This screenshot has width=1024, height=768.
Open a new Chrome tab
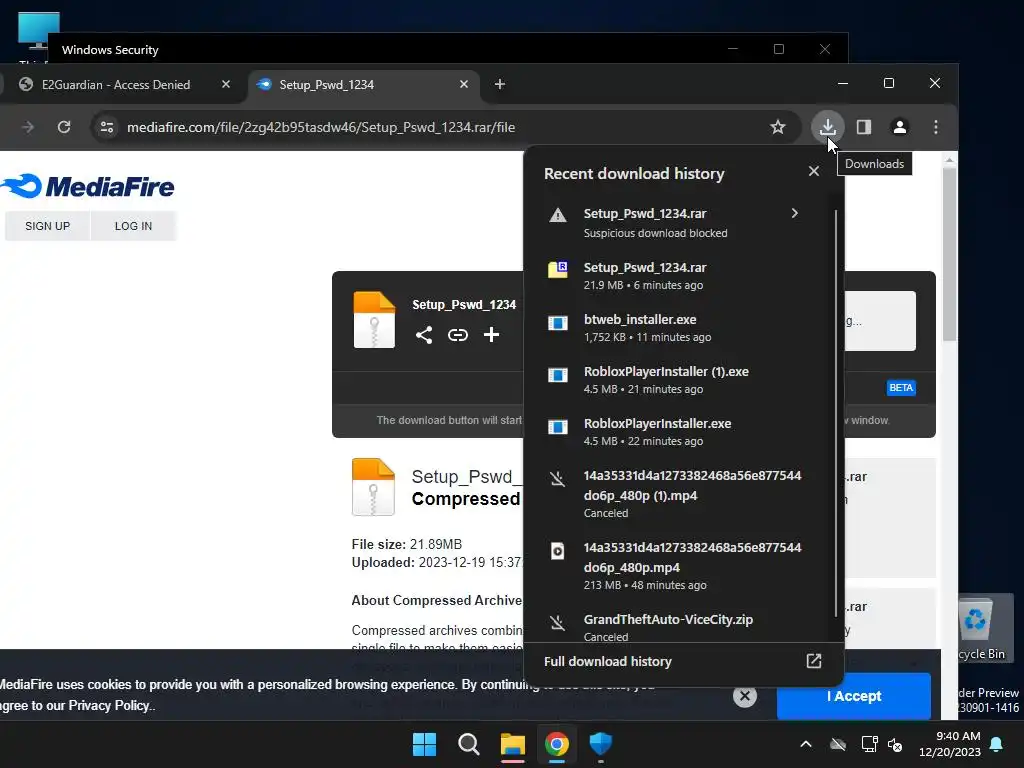(x=500, y=84)
